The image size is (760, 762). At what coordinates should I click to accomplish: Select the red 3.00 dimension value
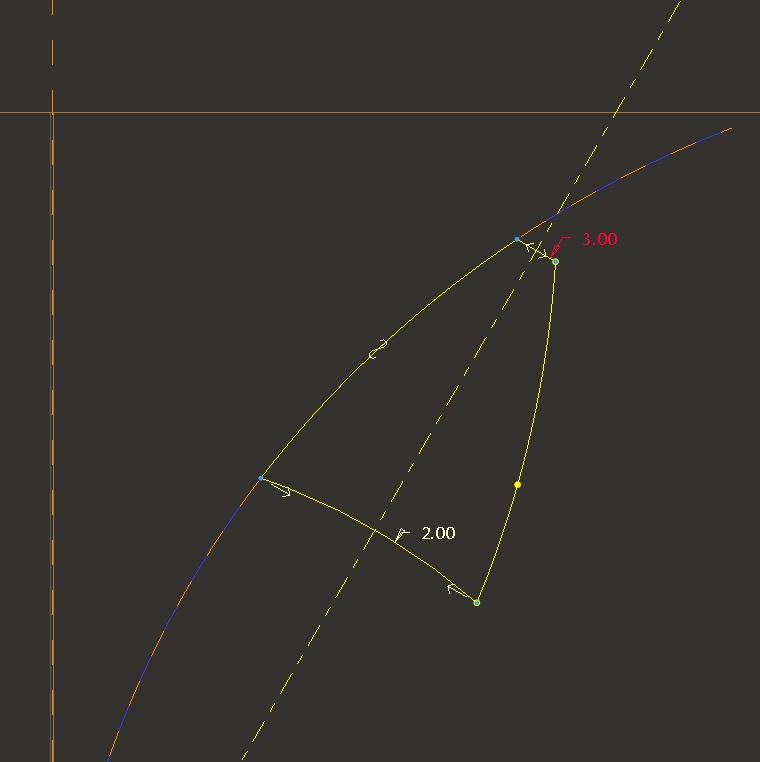600,239
